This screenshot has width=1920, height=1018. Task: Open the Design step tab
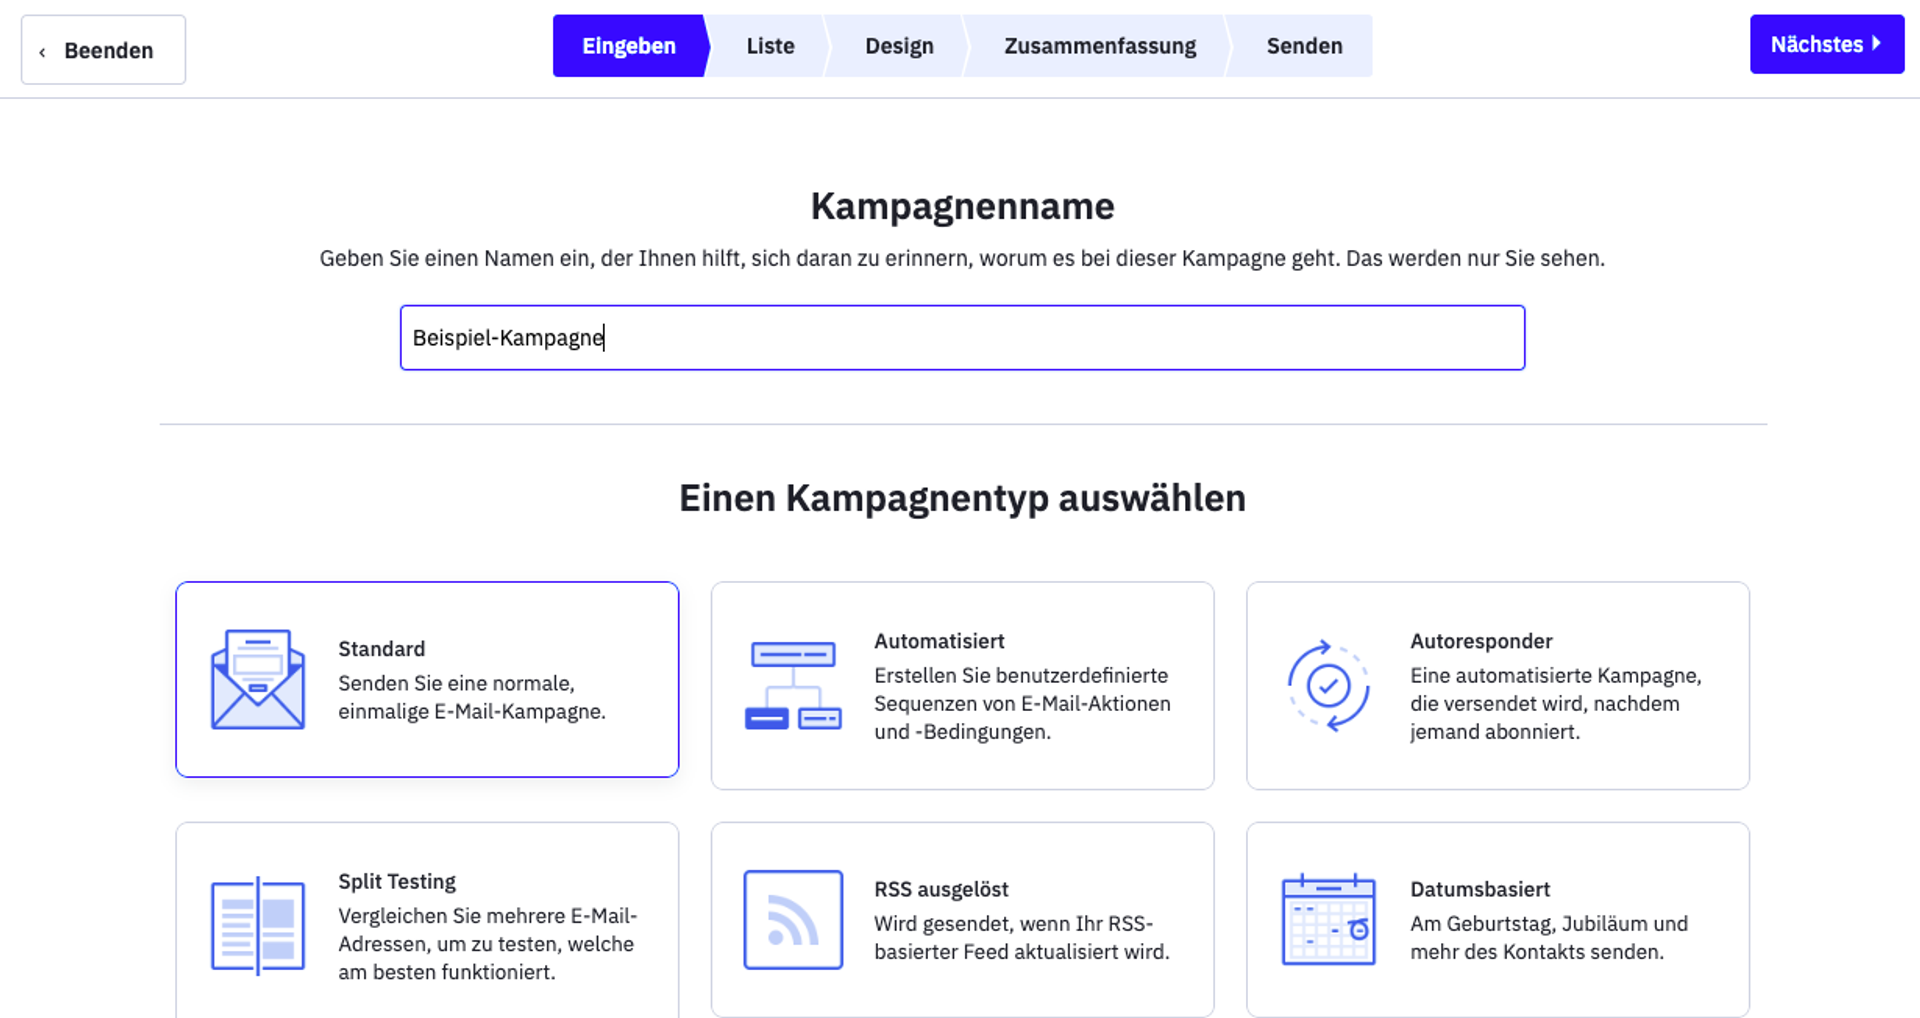pyautogui.click(x=899, y=46)
